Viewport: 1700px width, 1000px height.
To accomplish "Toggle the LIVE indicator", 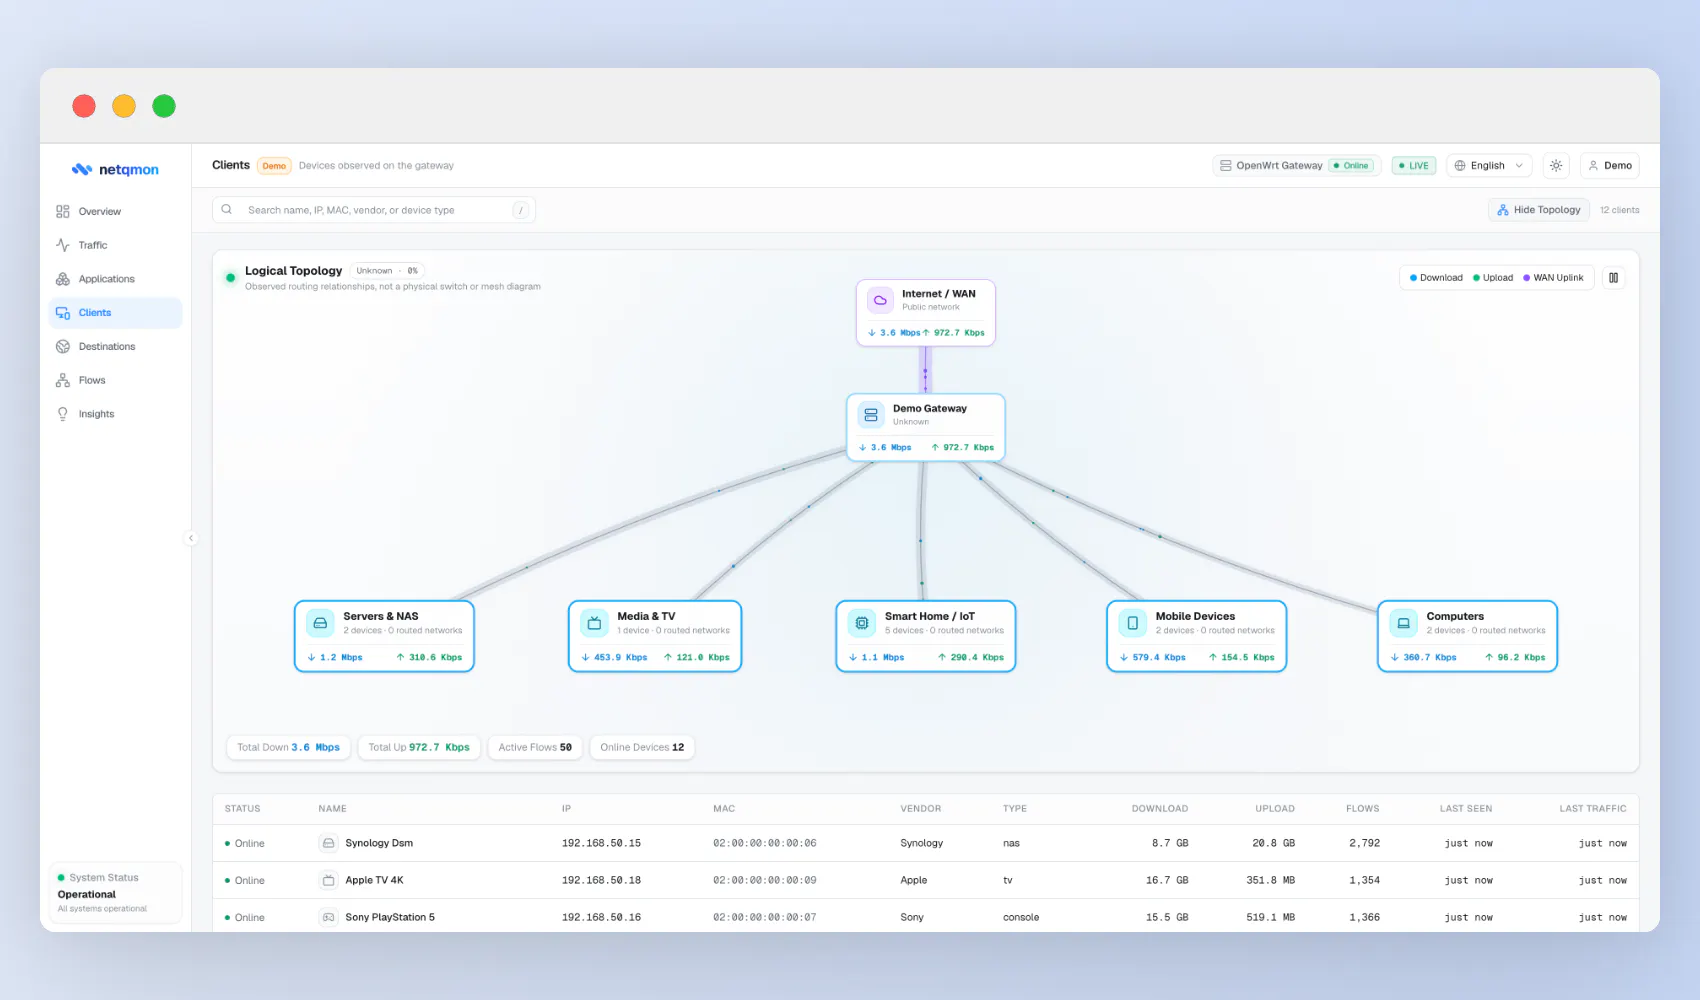I will click(x=1414, y=166).
